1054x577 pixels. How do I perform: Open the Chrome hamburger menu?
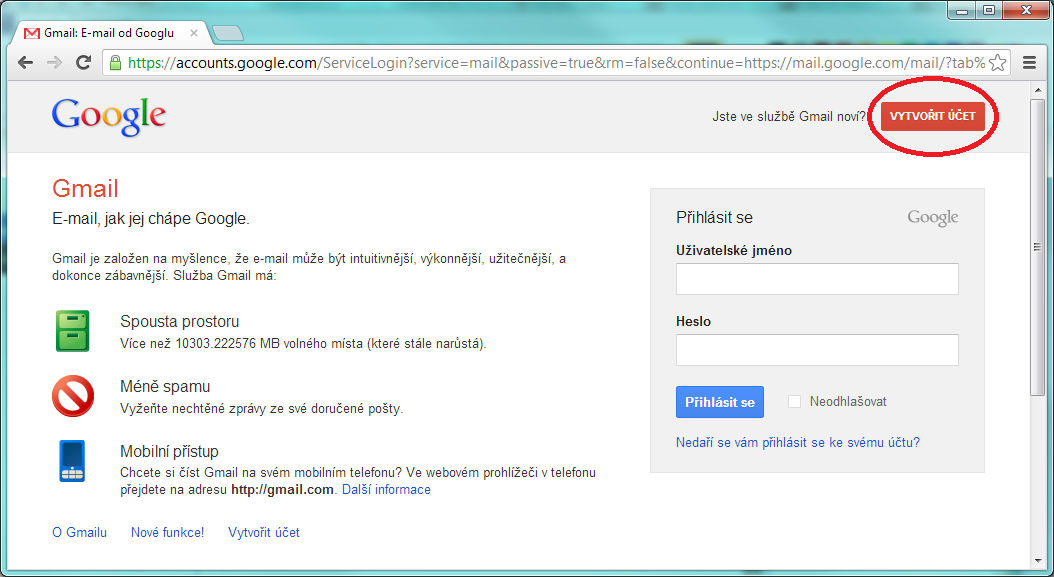(1029, 63)
